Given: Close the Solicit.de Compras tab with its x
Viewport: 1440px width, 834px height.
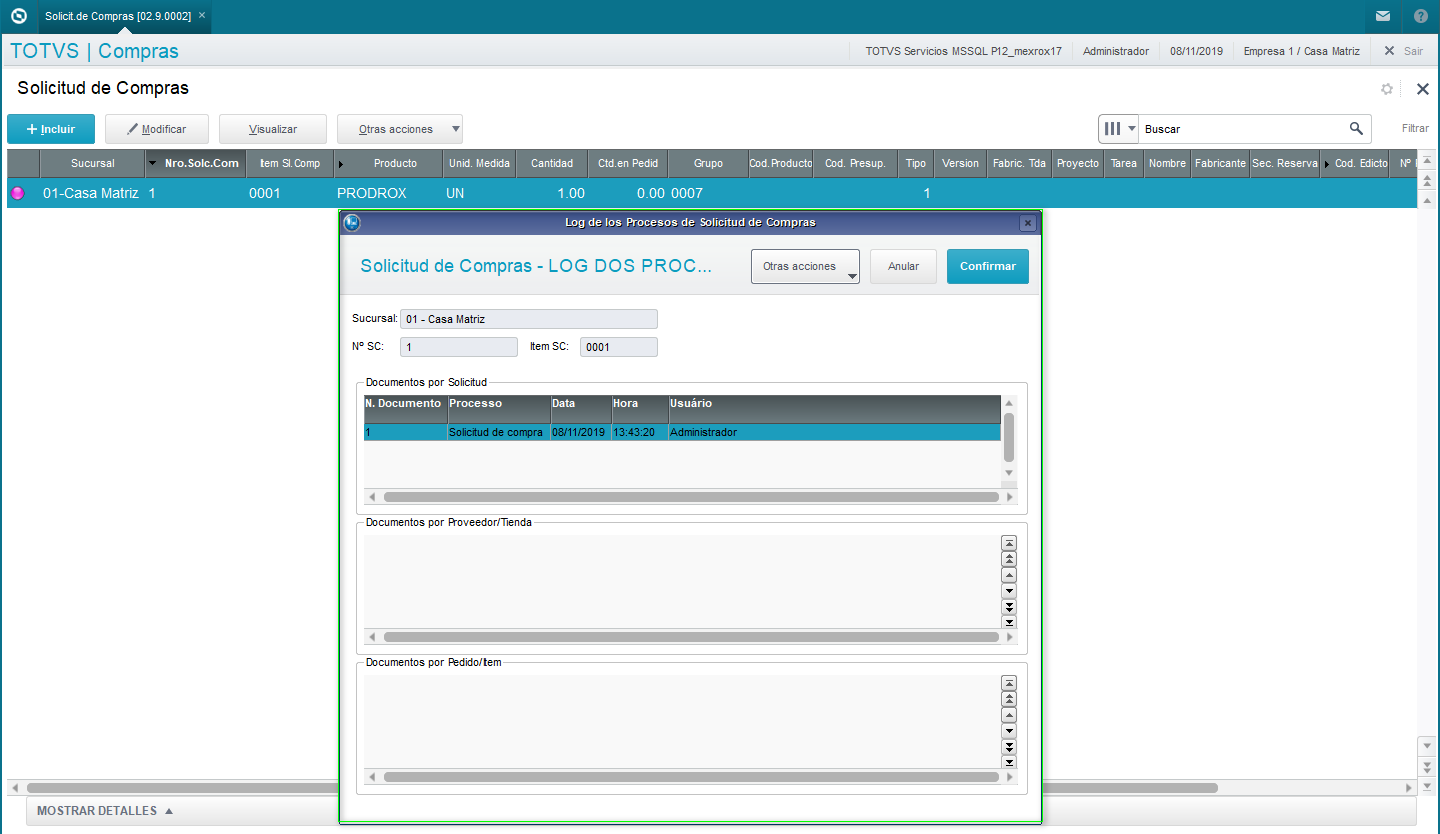Looking at the screenshot, I should coord(202,16).
